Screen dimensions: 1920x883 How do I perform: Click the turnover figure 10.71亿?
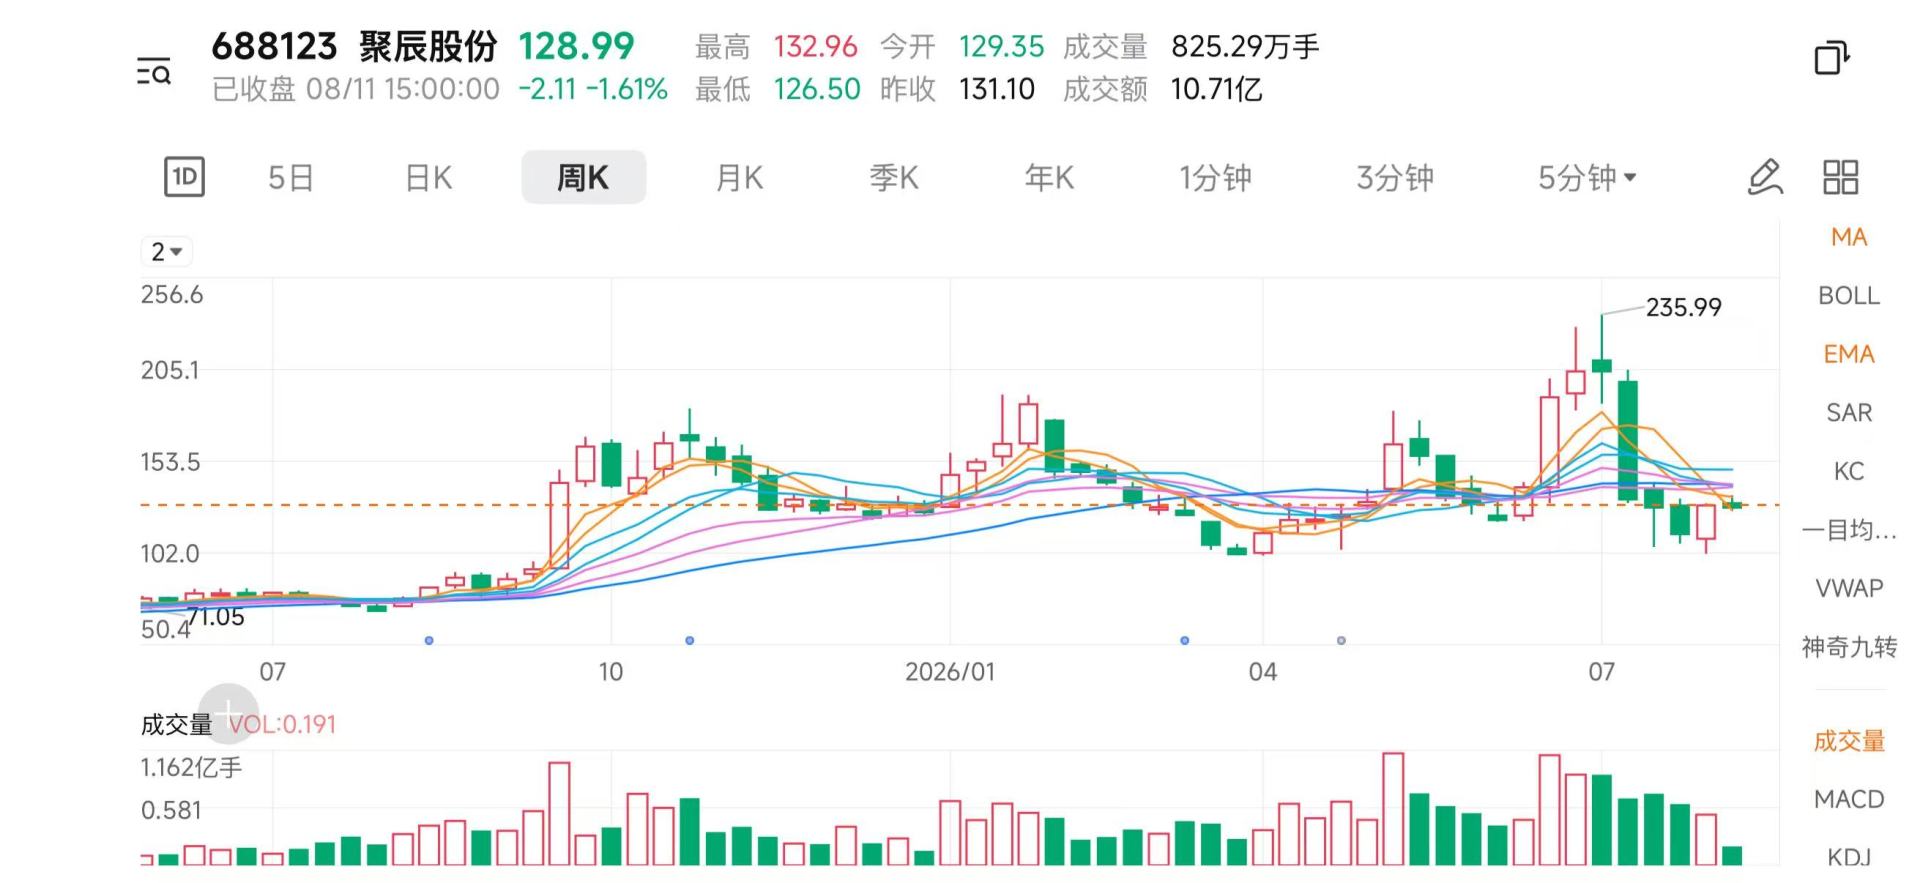[x=1216, y=89]
